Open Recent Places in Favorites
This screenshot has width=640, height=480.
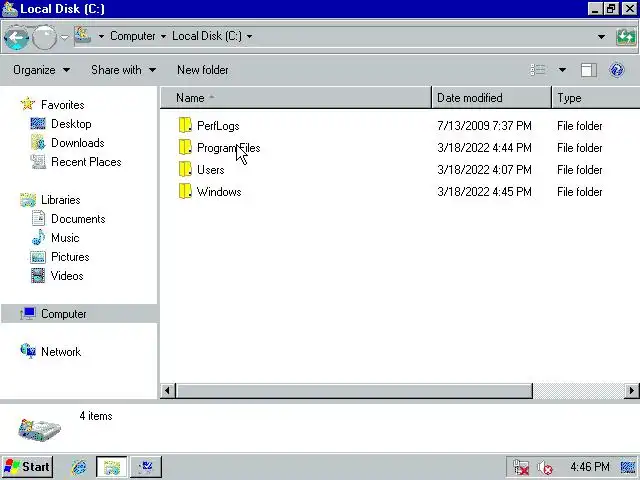coord(86,162)
